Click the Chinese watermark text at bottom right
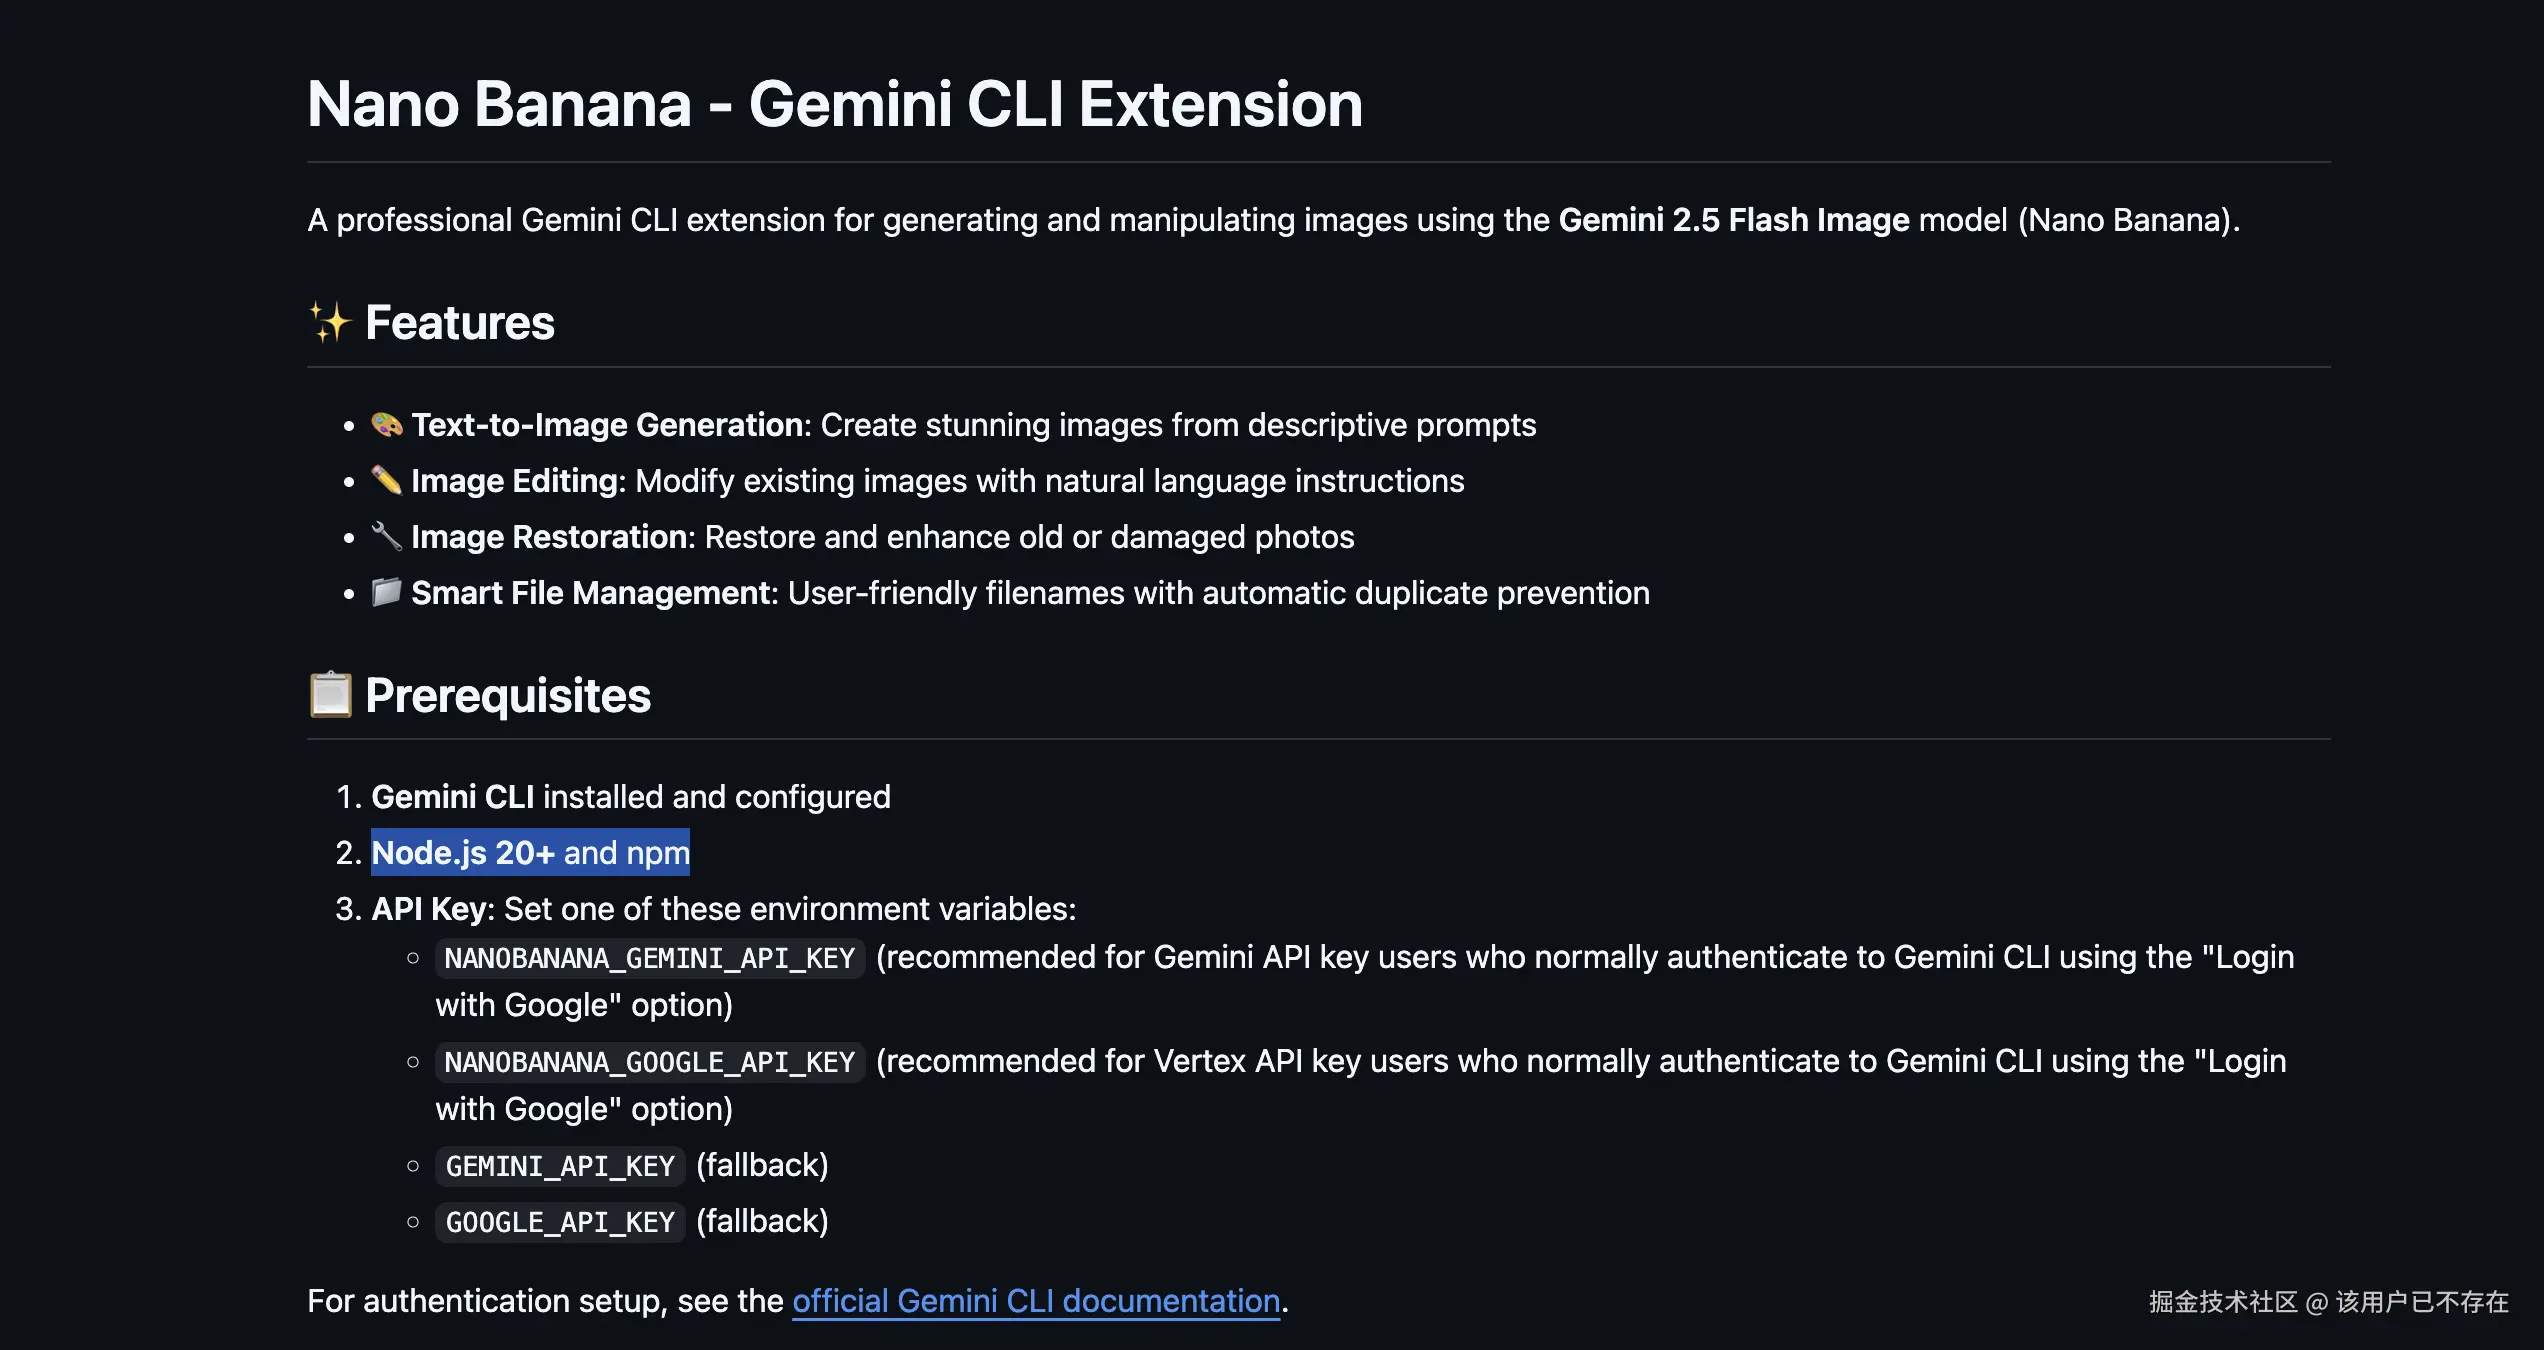2544x1350 pixels. pos(2328,1302)
